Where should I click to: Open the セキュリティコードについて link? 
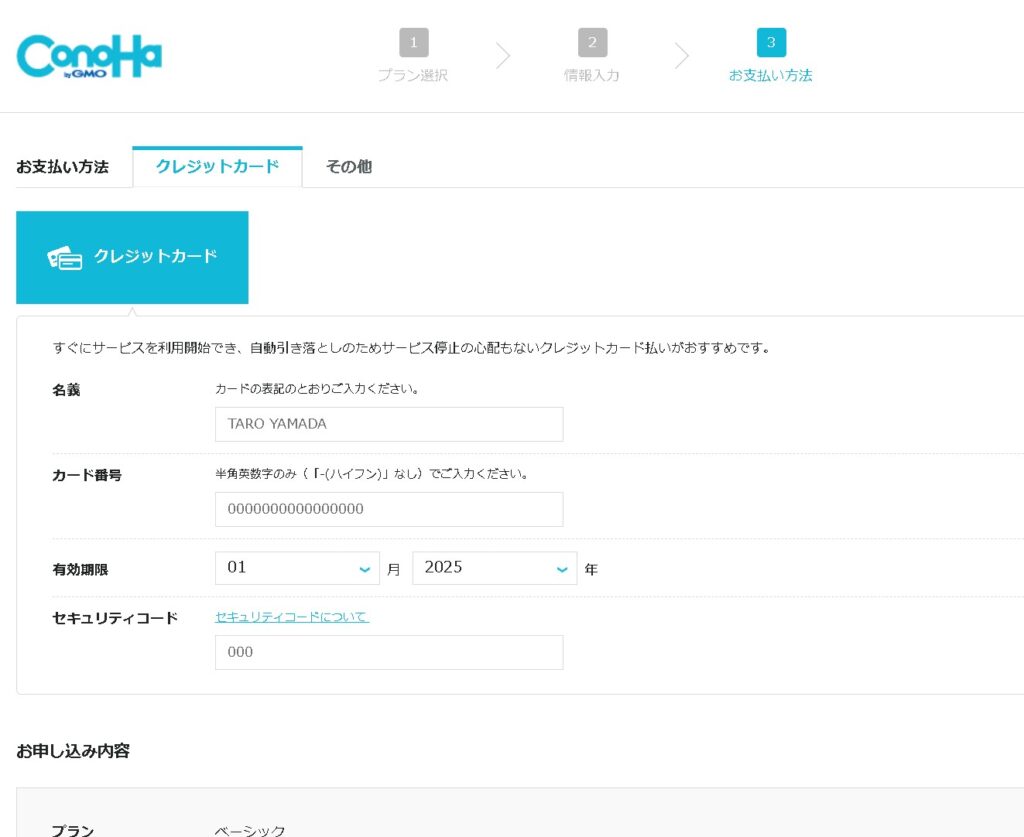point(292,617)
